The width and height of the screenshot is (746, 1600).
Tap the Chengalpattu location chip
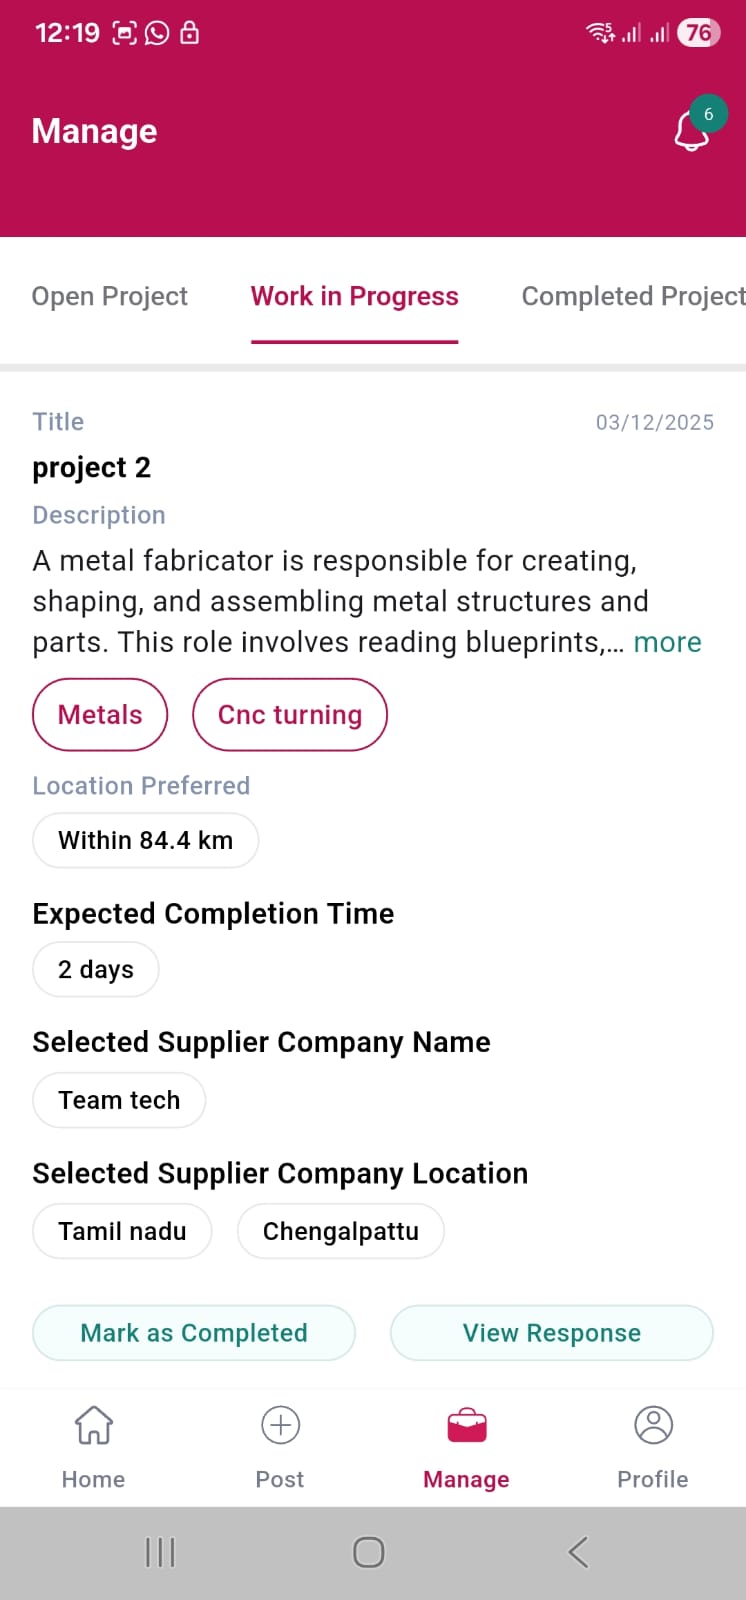340,1231
